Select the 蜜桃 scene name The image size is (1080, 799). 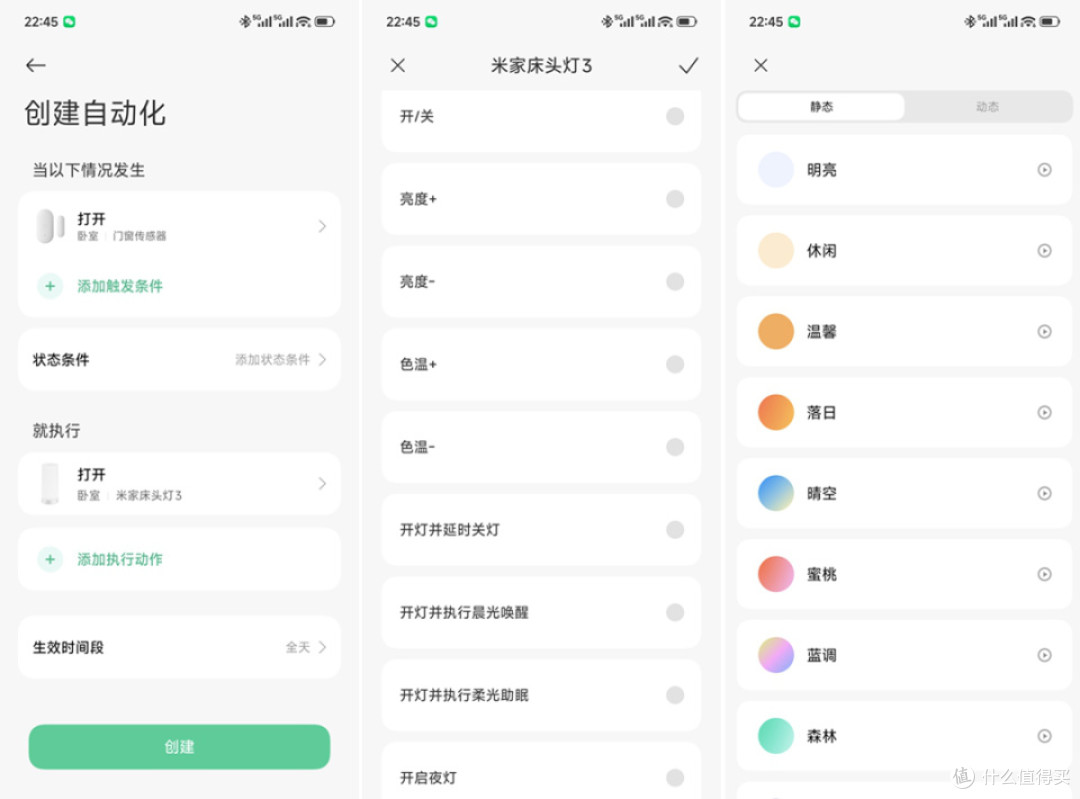[822, 574]
